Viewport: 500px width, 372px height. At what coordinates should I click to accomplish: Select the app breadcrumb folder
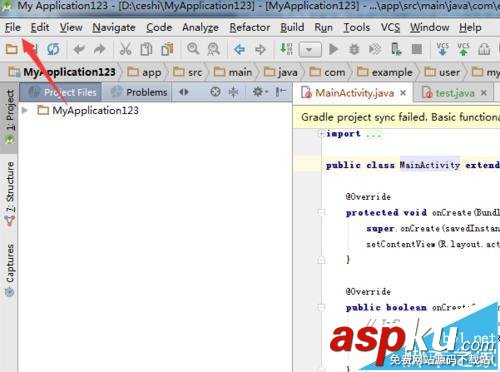pos(144,72)
